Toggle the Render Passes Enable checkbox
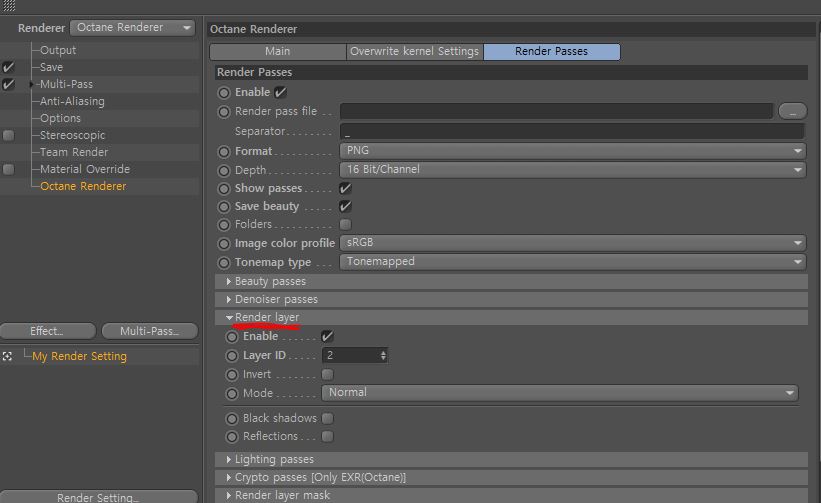This screenshot has width=821, height=503. pyautogui.click(x=281, y=92)
